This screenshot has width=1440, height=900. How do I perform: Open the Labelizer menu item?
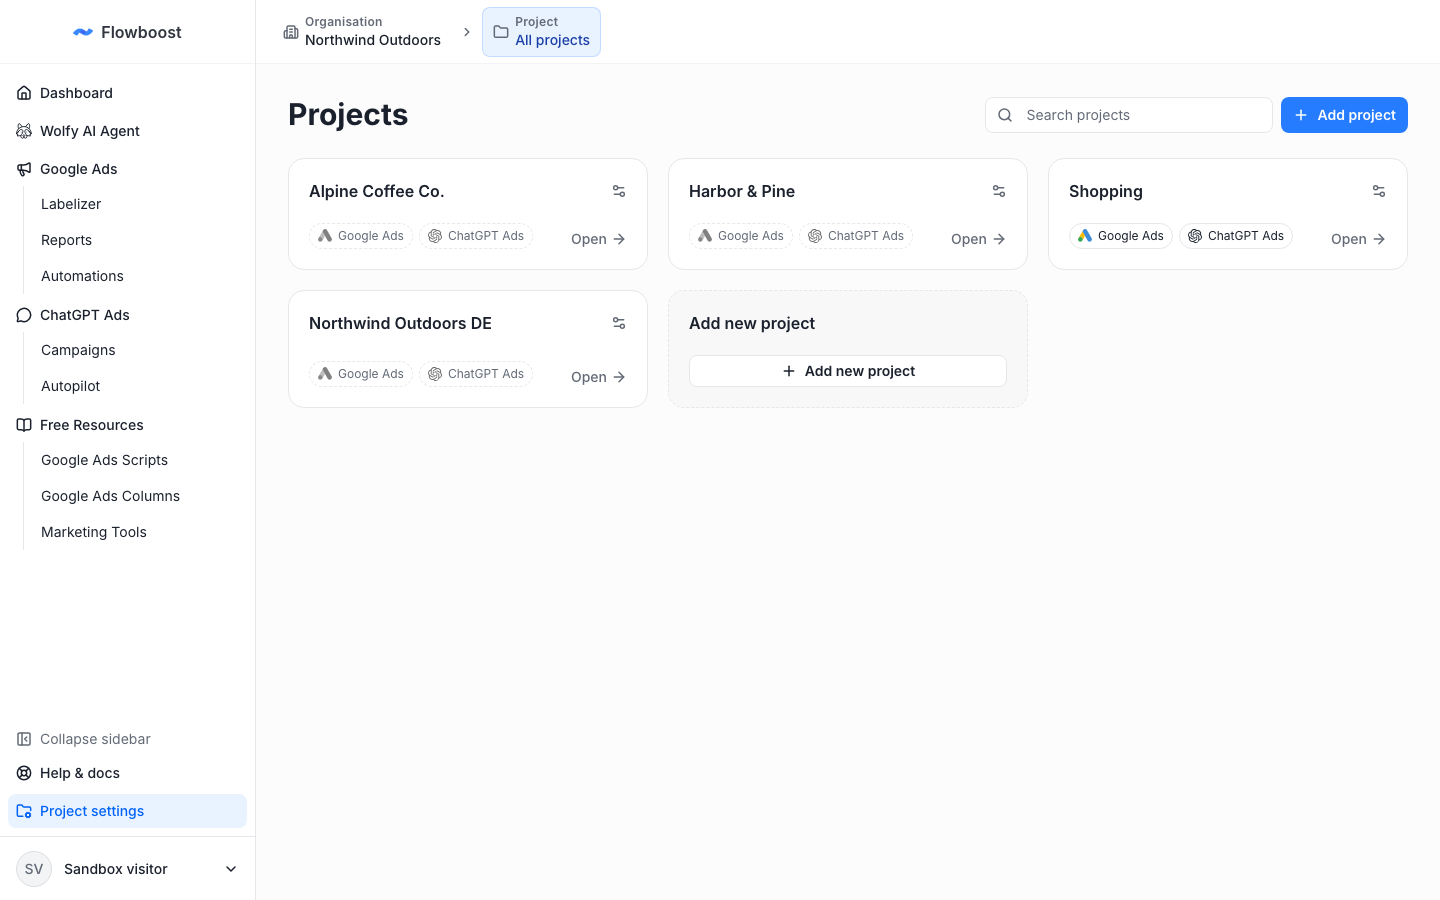(x=71, y=204)
